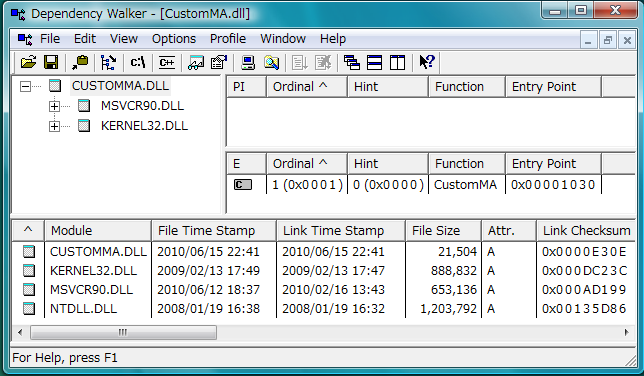Screen dimensions: 644x376
Task: Select NTDLL.DLL row in module list
Action: coord(324,308)
